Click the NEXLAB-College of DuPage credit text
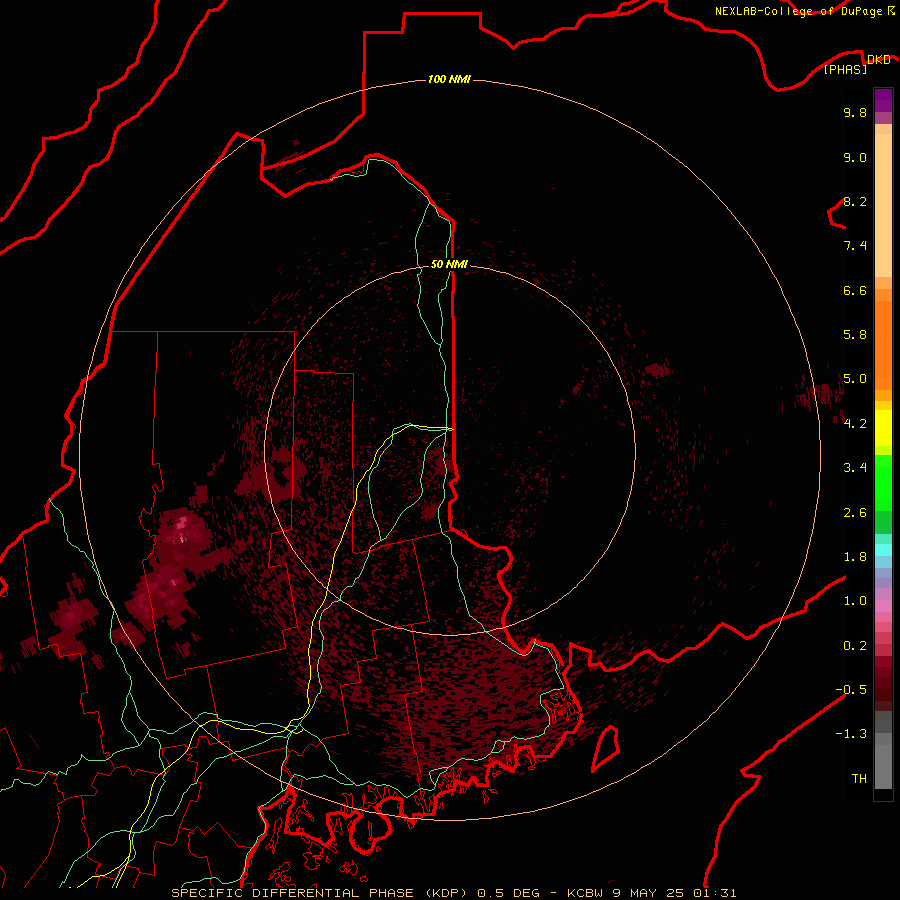This screenshot has width=900, height=900. (x=799, y=11)
